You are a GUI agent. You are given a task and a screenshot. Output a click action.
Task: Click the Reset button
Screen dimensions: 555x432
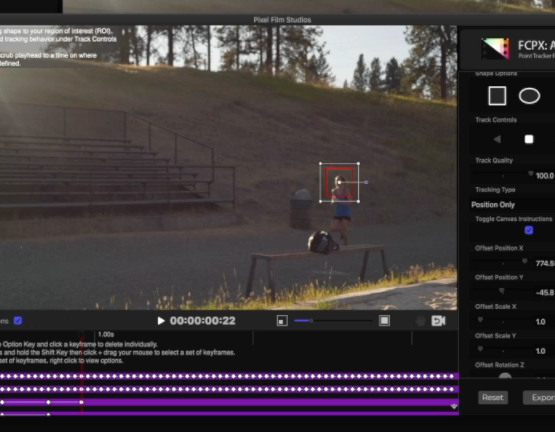click(493, 397)
